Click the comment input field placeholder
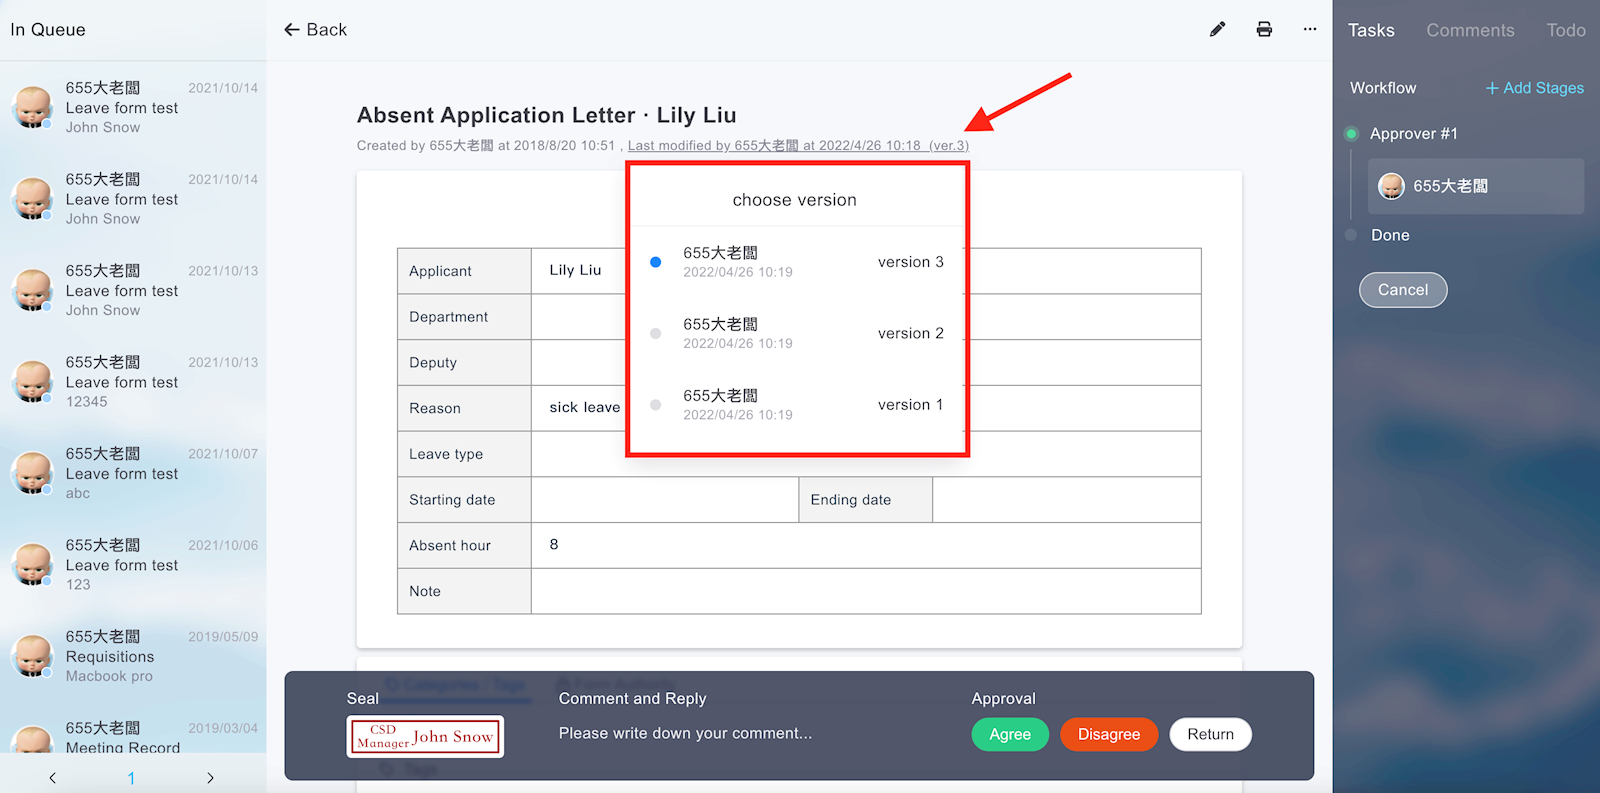Screen dimensions: 1600x793 click(685, 733)
